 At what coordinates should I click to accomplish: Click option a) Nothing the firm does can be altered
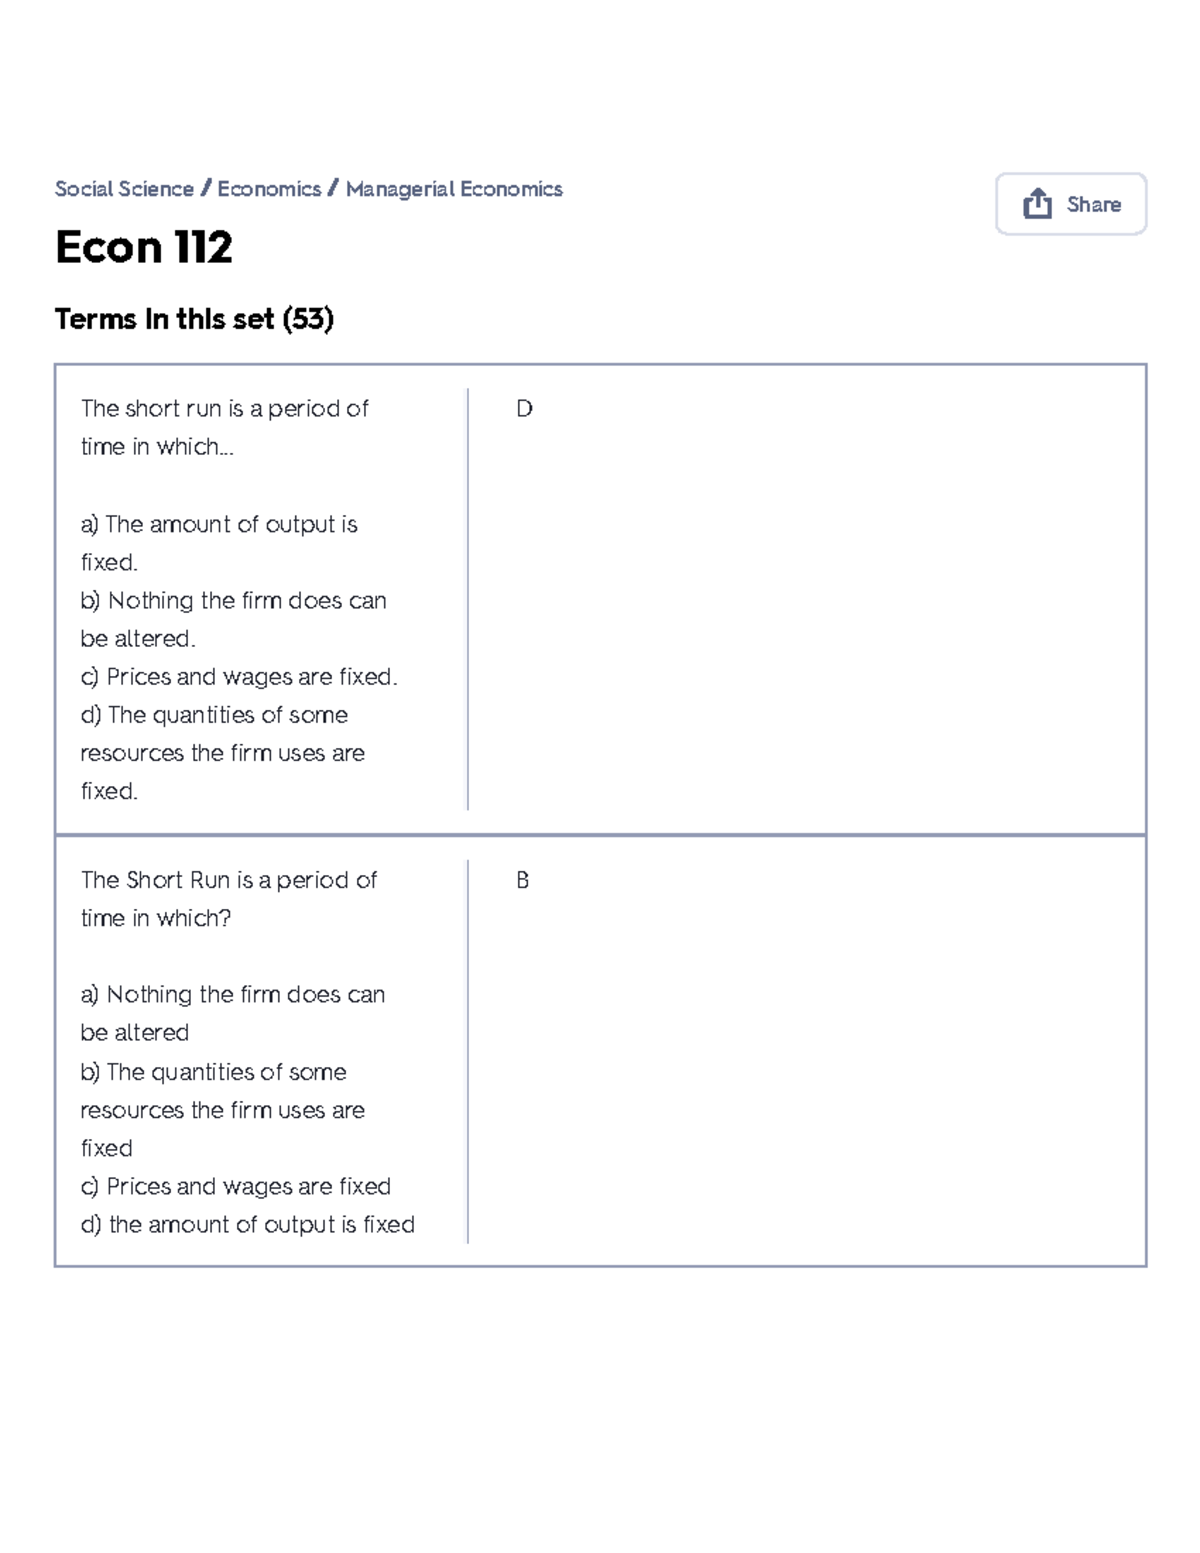[x=234, y=1013]
